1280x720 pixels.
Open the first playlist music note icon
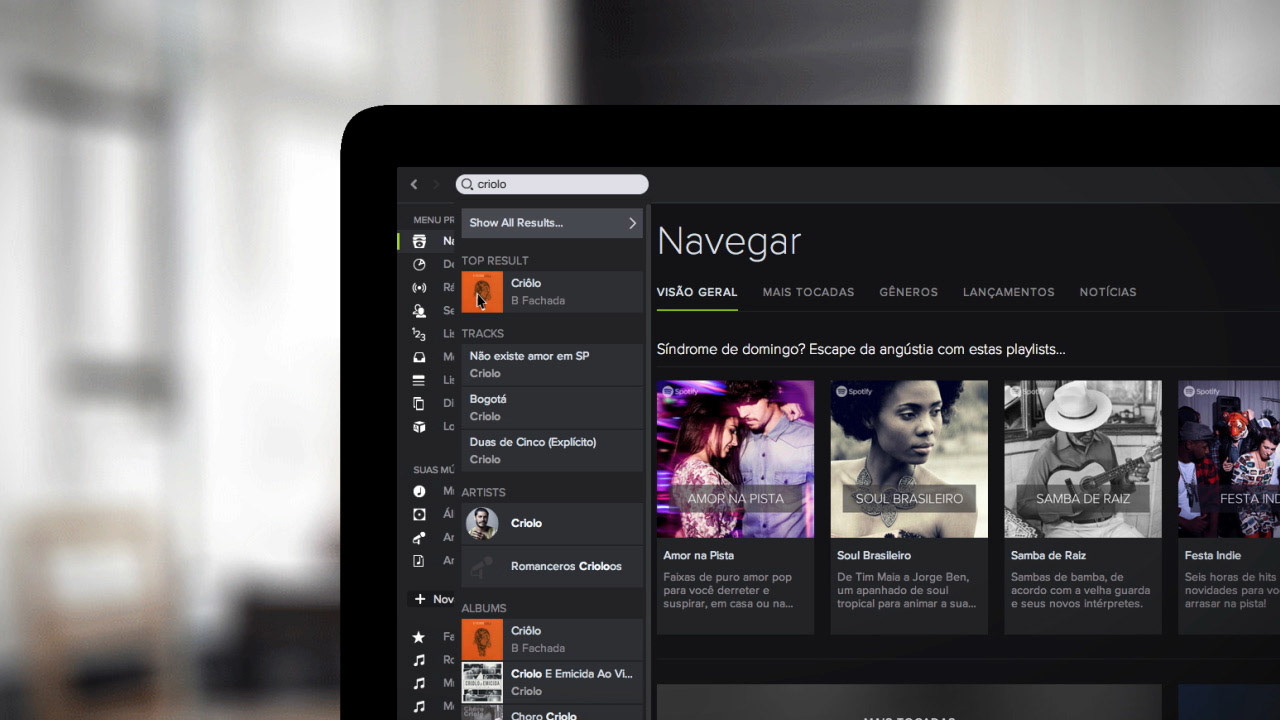(419, 660)
